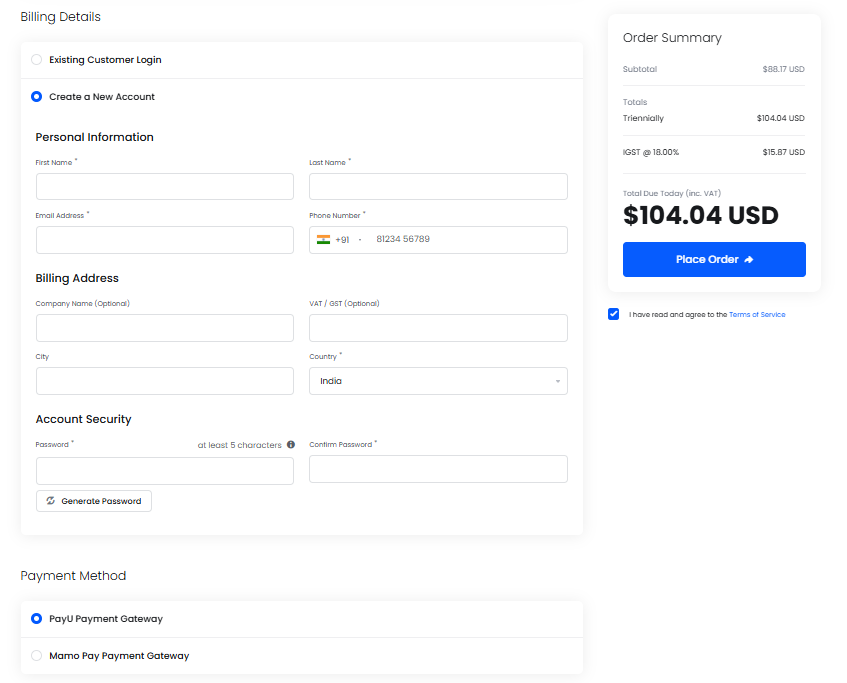Open the Terms of Service link
This screenshot has width=847, height=683.
point(757,314)
